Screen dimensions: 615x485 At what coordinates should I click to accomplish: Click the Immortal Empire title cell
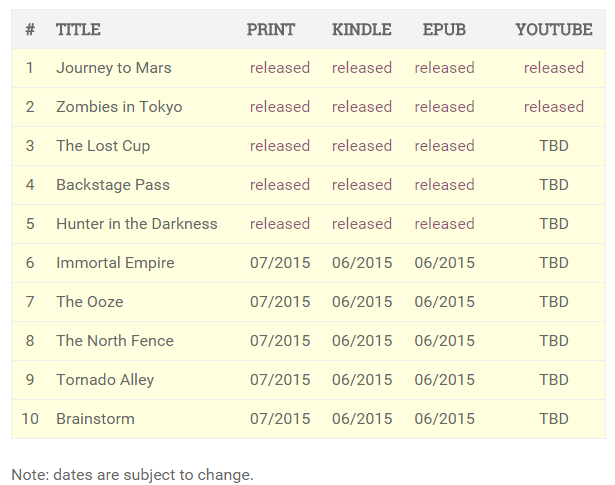(115, 263)
